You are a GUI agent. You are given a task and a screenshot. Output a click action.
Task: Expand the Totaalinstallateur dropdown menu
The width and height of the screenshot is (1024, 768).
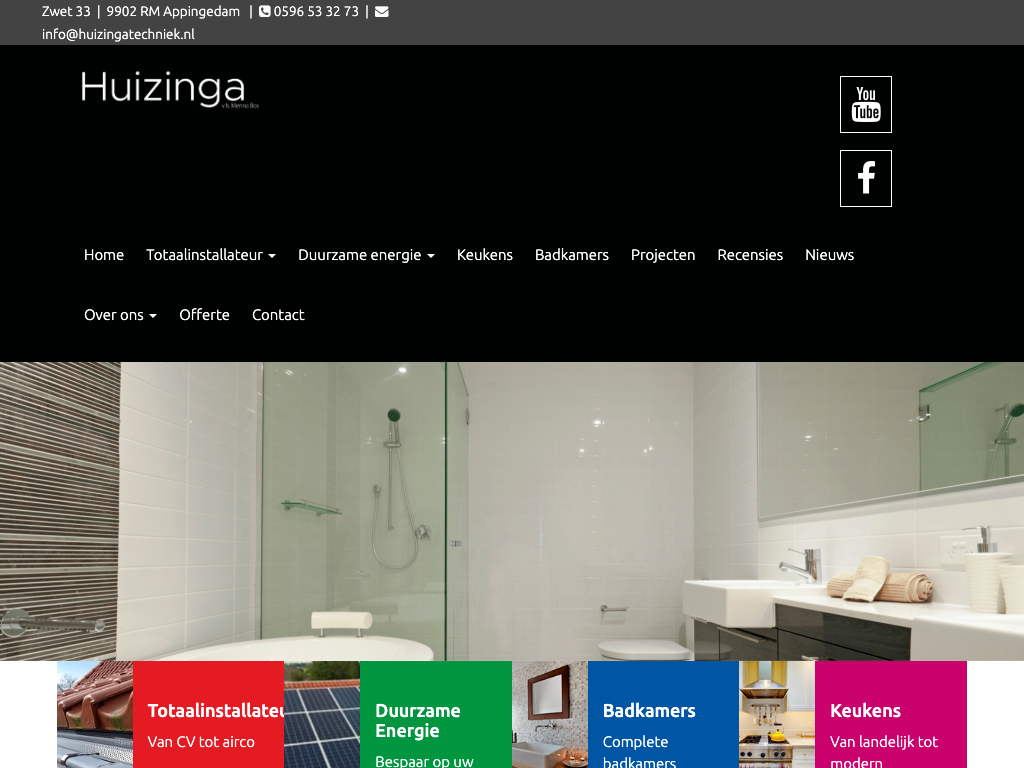coord(211,255)
